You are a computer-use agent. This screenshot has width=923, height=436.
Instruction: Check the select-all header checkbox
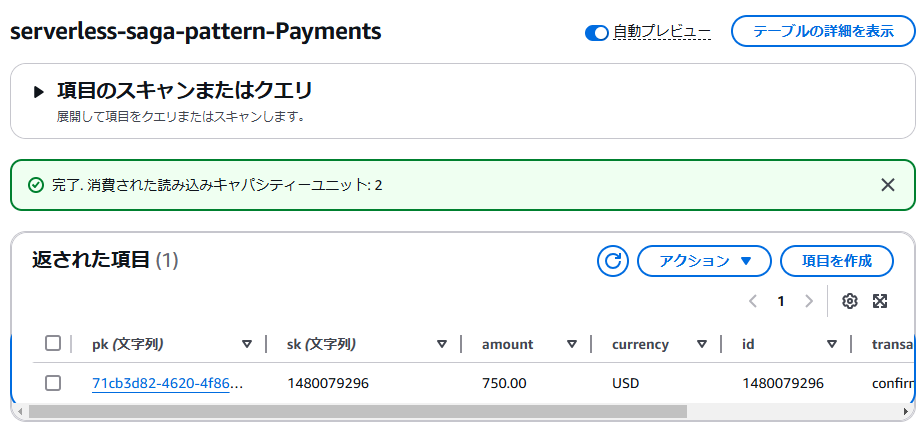(53, 344)
